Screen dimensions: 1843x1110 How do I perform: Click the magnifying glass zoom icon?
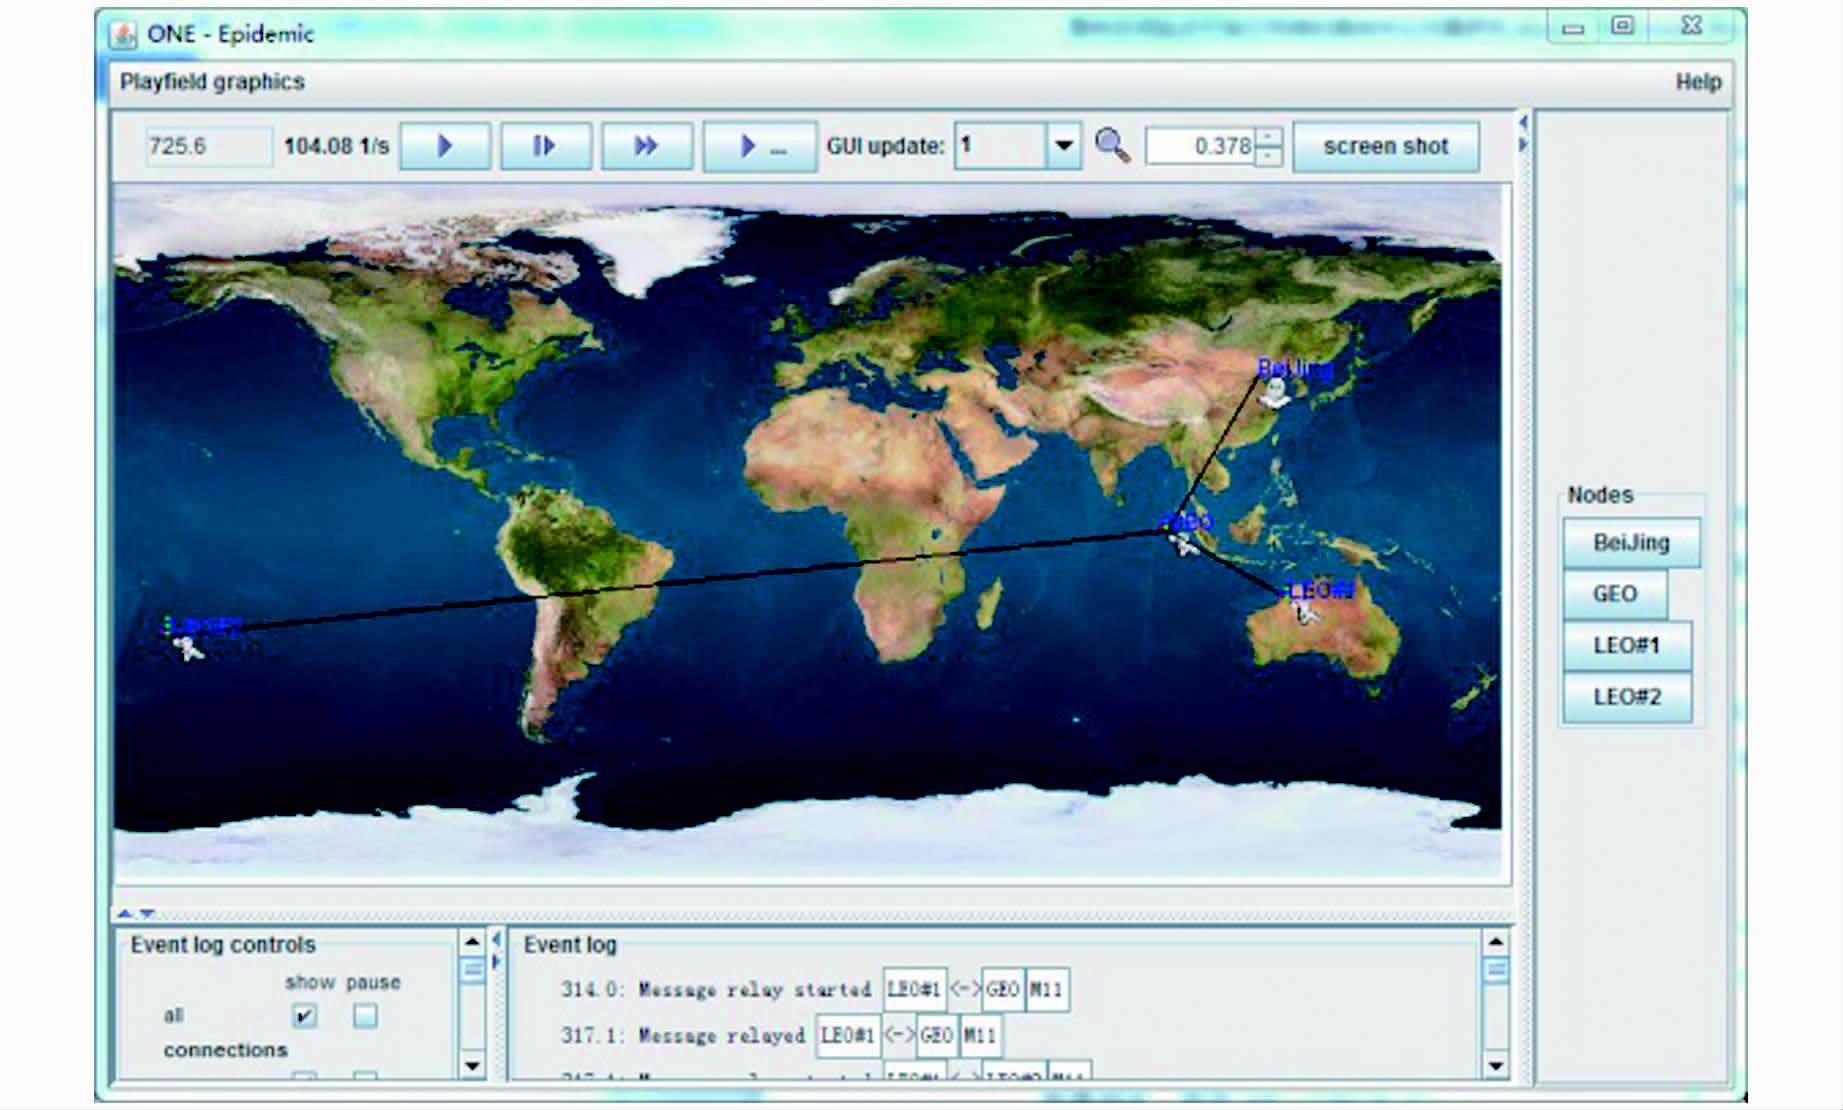pyautogui.click(x=1112, y=146)
